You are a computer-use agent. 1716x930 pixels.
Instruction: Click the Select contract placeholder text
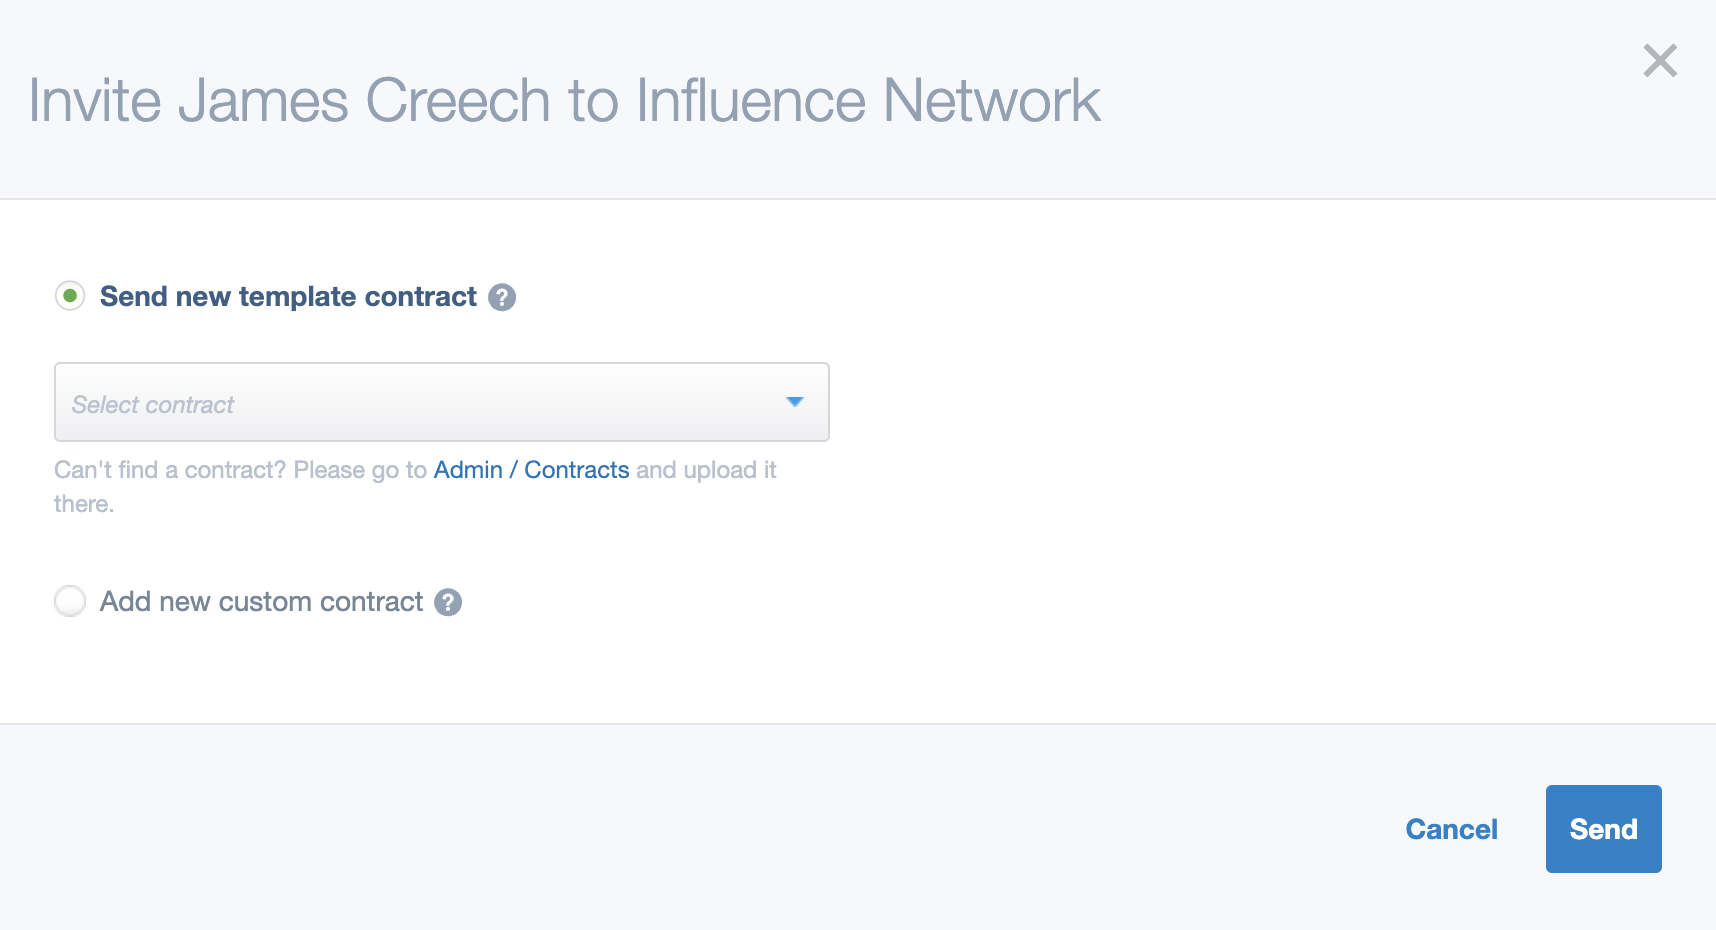coord(153,405)
